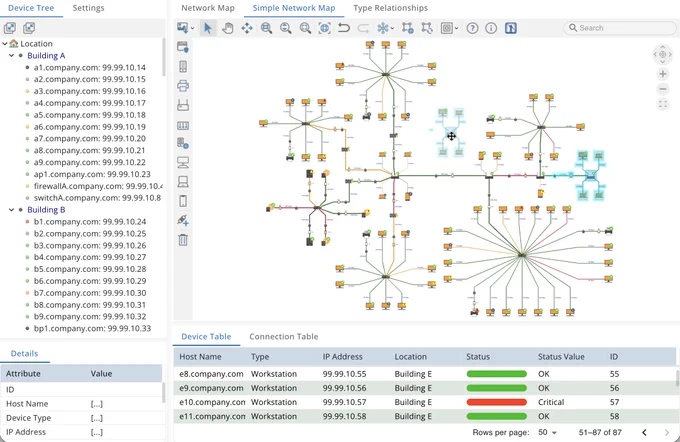Select the arrow pointer selection tool
The height and width of the screenshot is (442, 680).
(x=208, y=28)
